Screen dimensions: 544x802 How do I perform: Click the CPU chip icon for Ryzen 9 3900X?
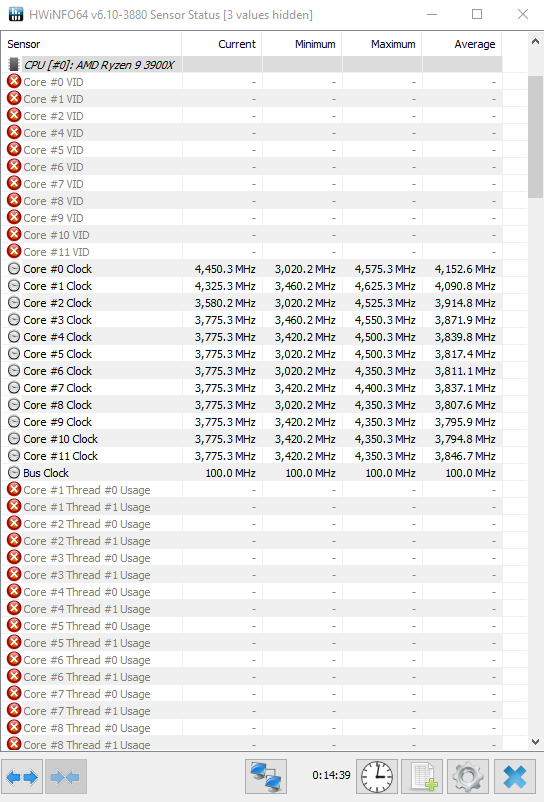pyautogui.click(x=14, y=64)
